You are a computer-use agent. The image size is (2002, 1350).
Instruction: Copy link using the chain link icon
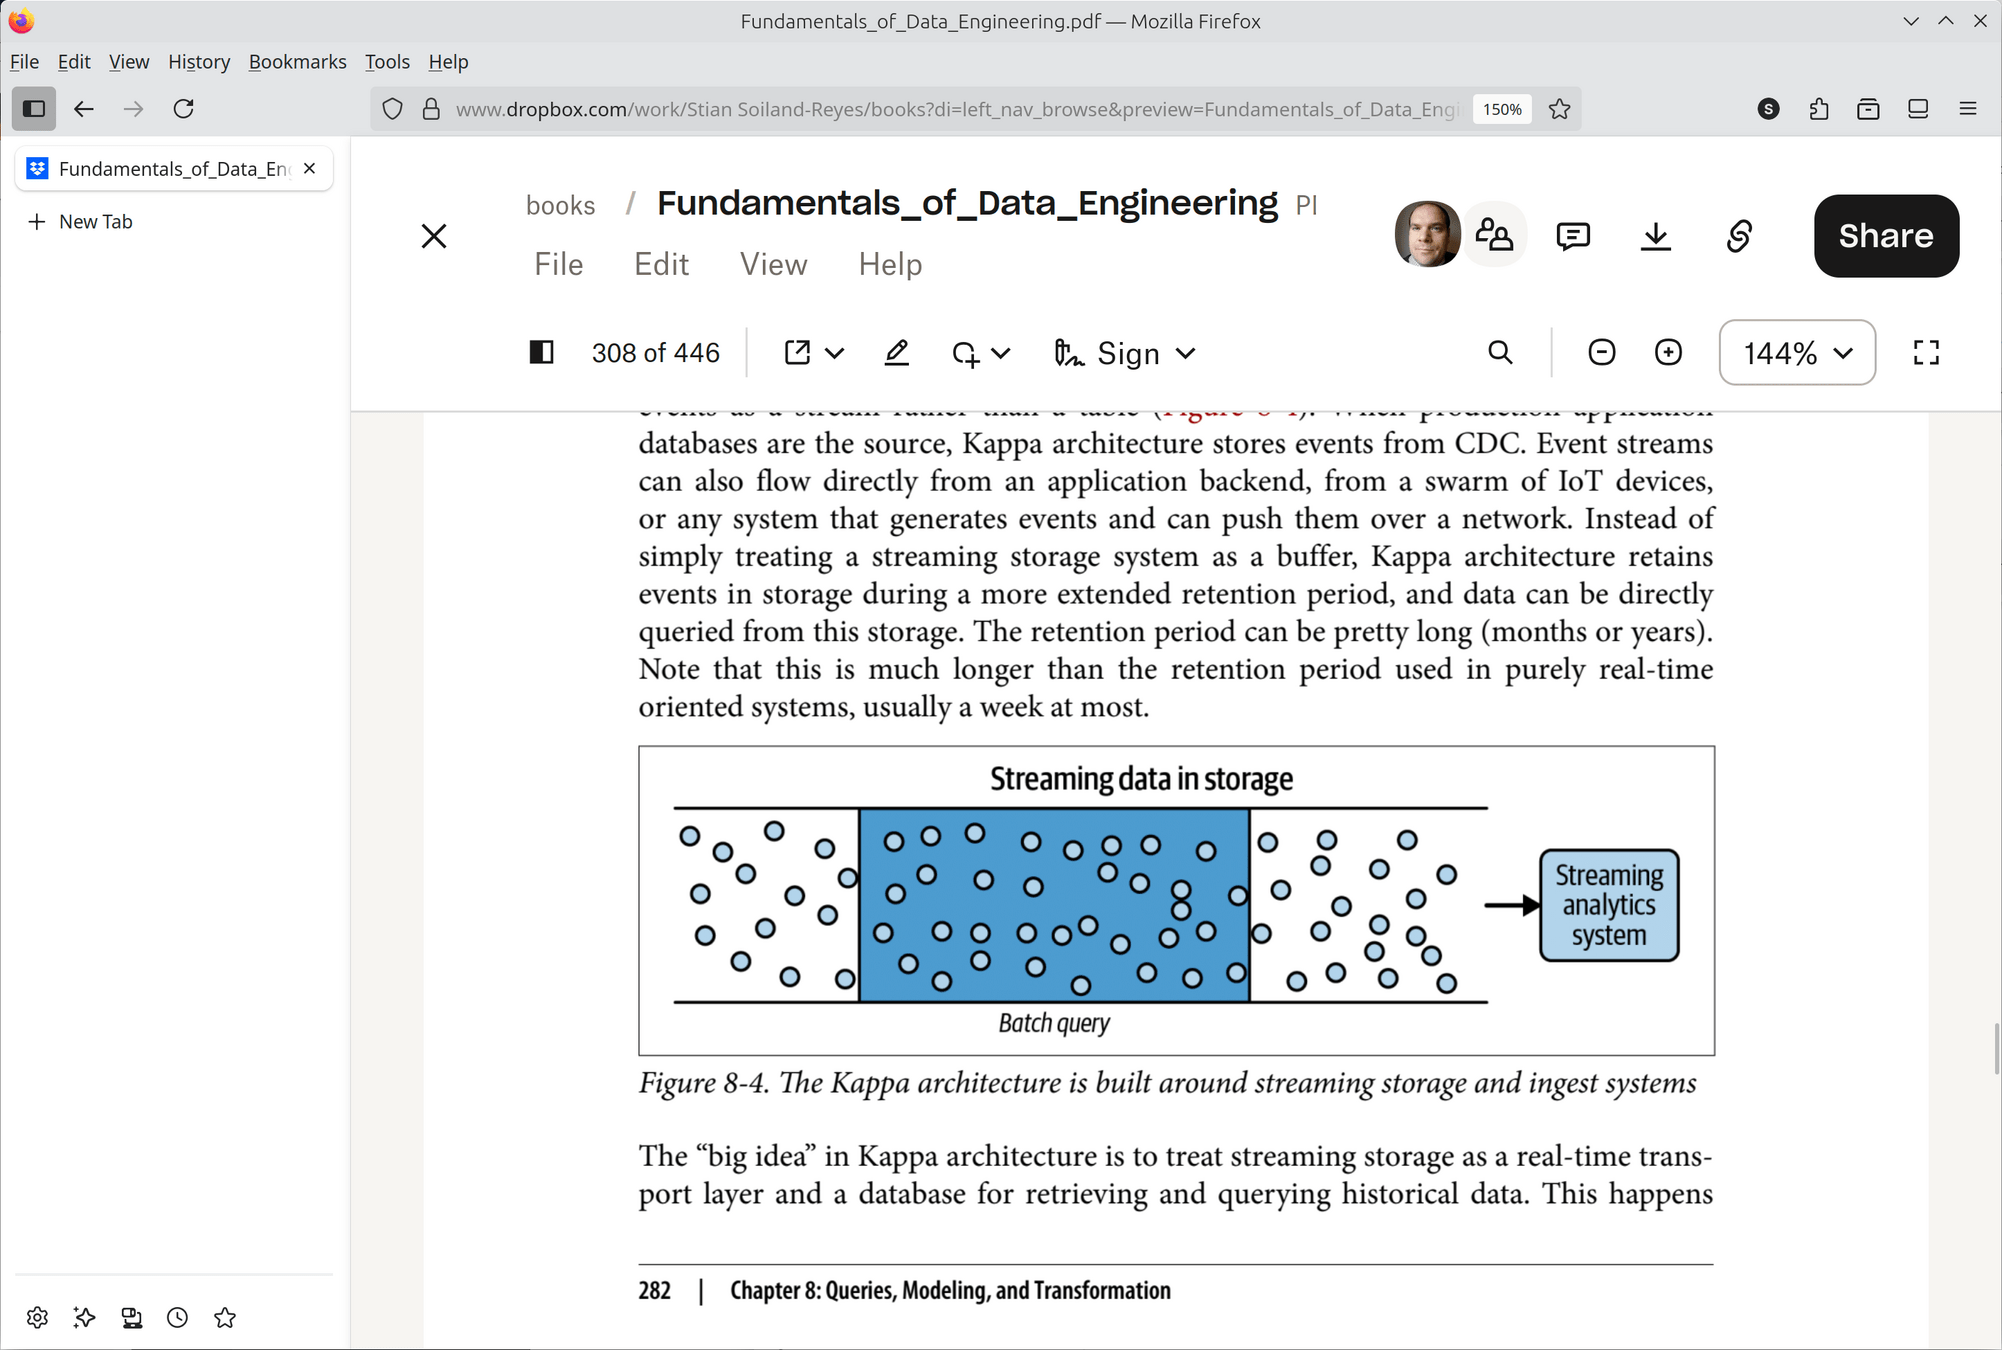coord(1739,236)
